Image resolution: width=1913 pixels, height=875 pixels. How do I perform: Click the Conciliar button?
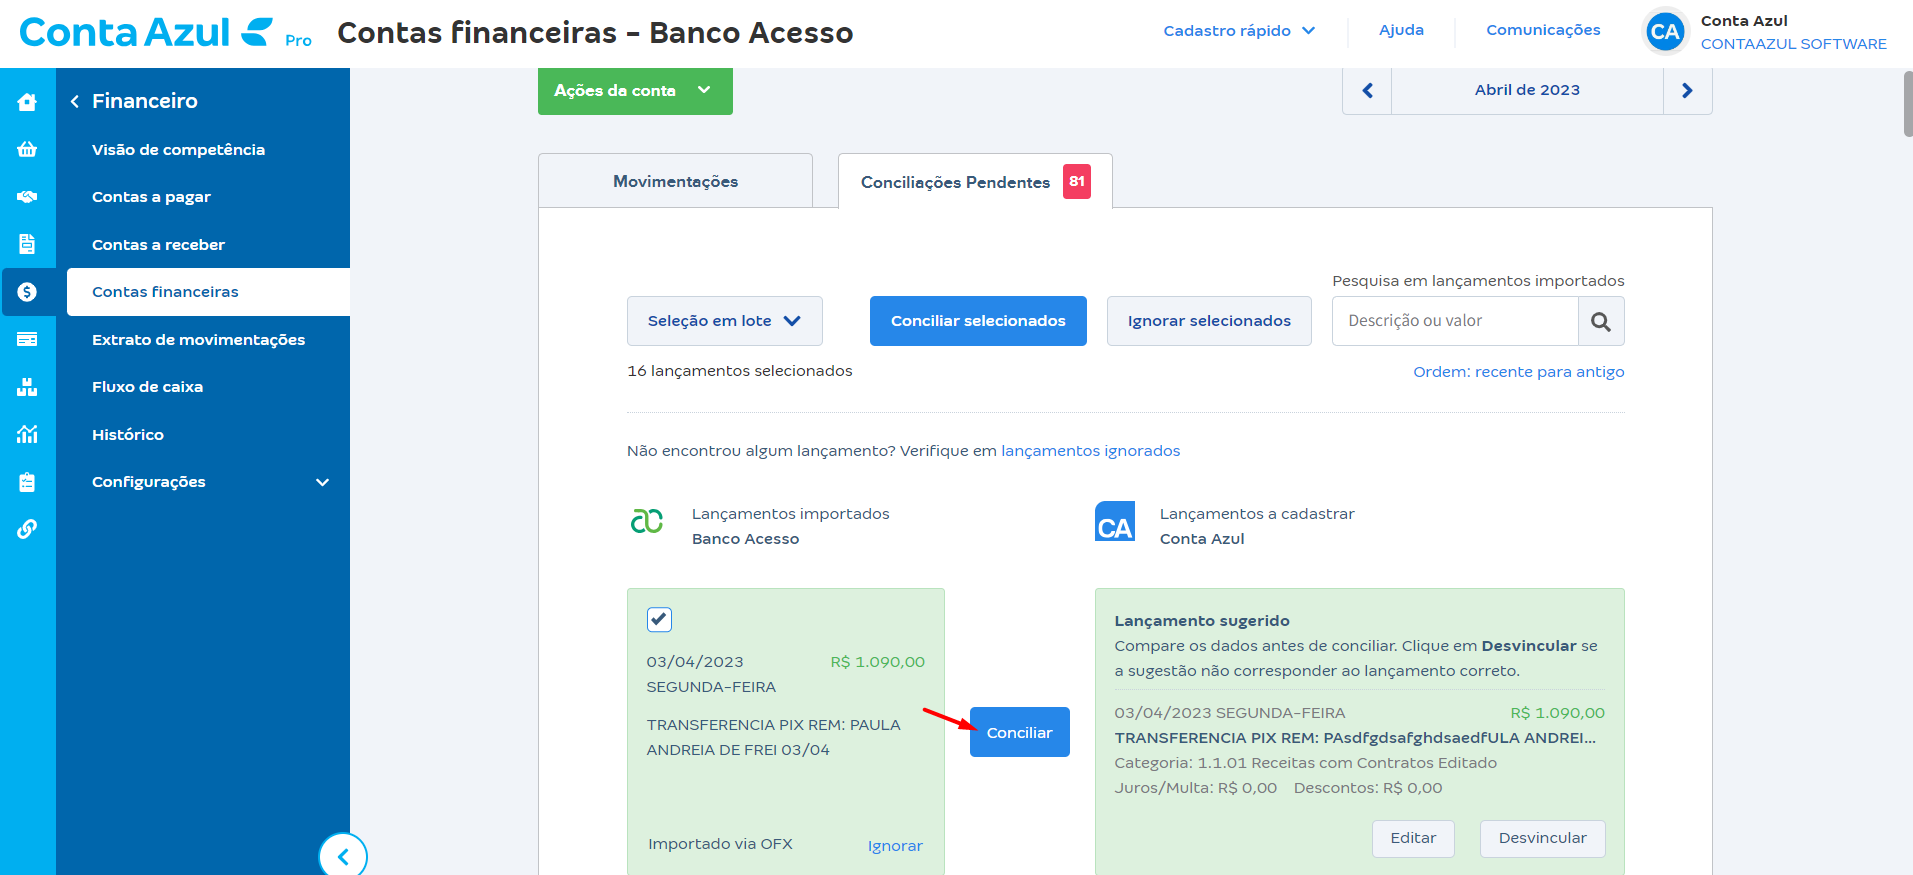pyautogui.click(x=1019, y=732)
